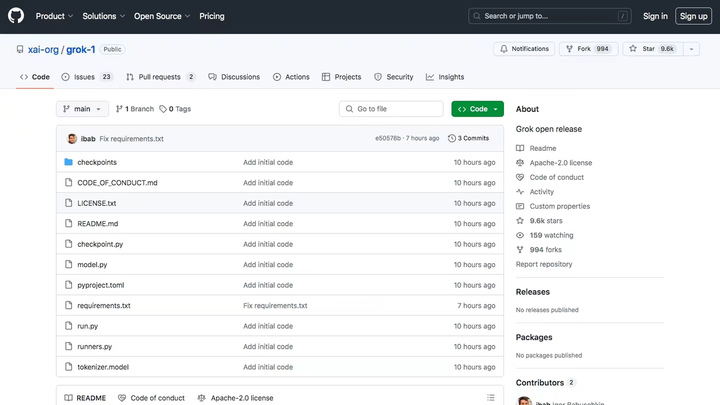Click the Go to file search box
This screenshot has width=720, height=405.
391,109
